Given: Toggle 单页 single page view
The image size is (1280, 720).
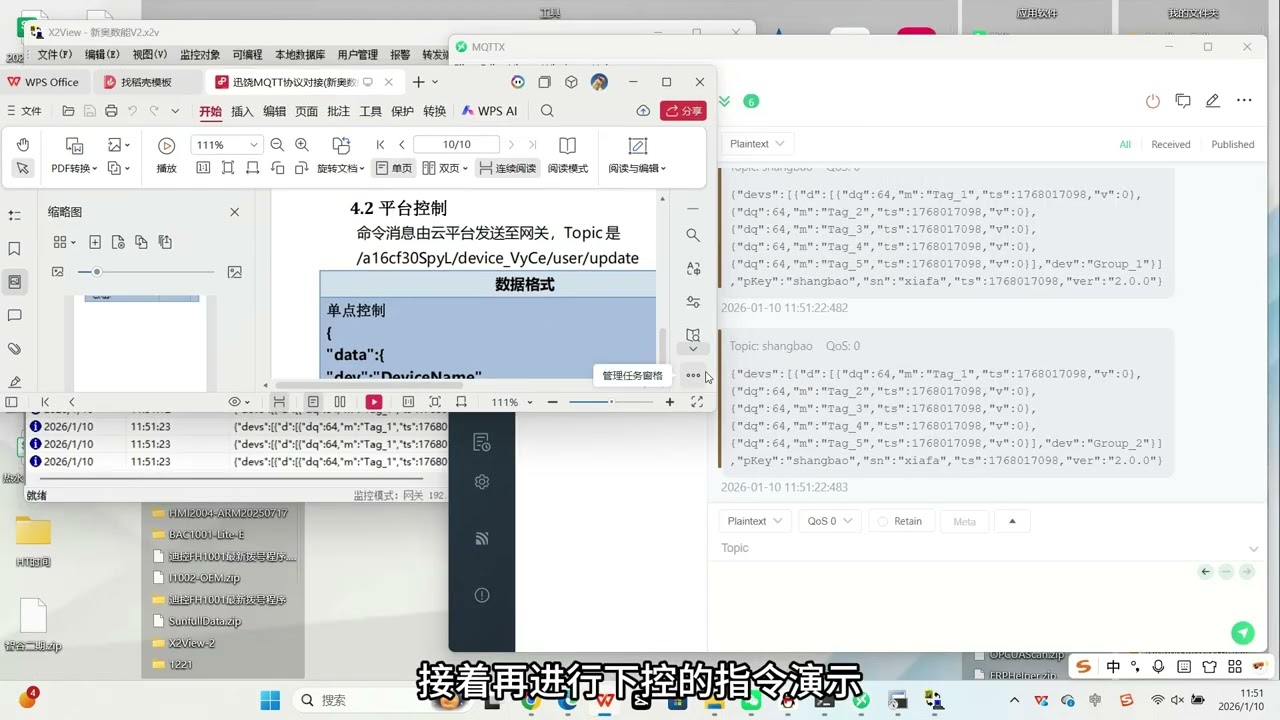Looking at the screenshot, I should click(x=393, y=168).
